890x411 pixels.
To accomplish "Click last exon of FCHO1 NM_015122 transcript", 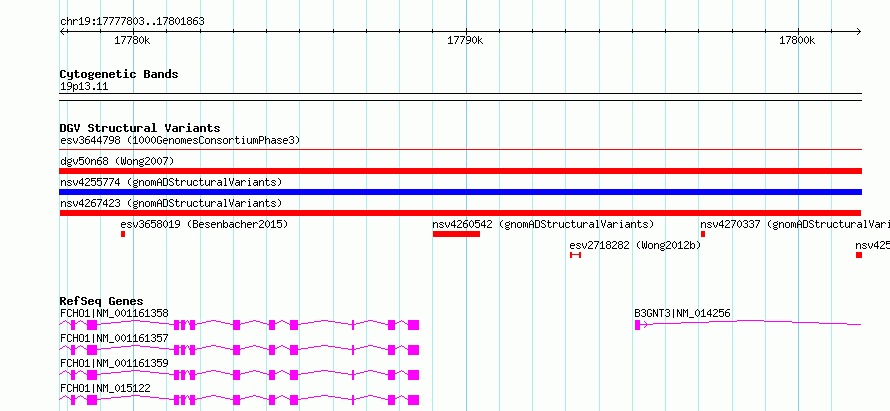I will point(413,400).
